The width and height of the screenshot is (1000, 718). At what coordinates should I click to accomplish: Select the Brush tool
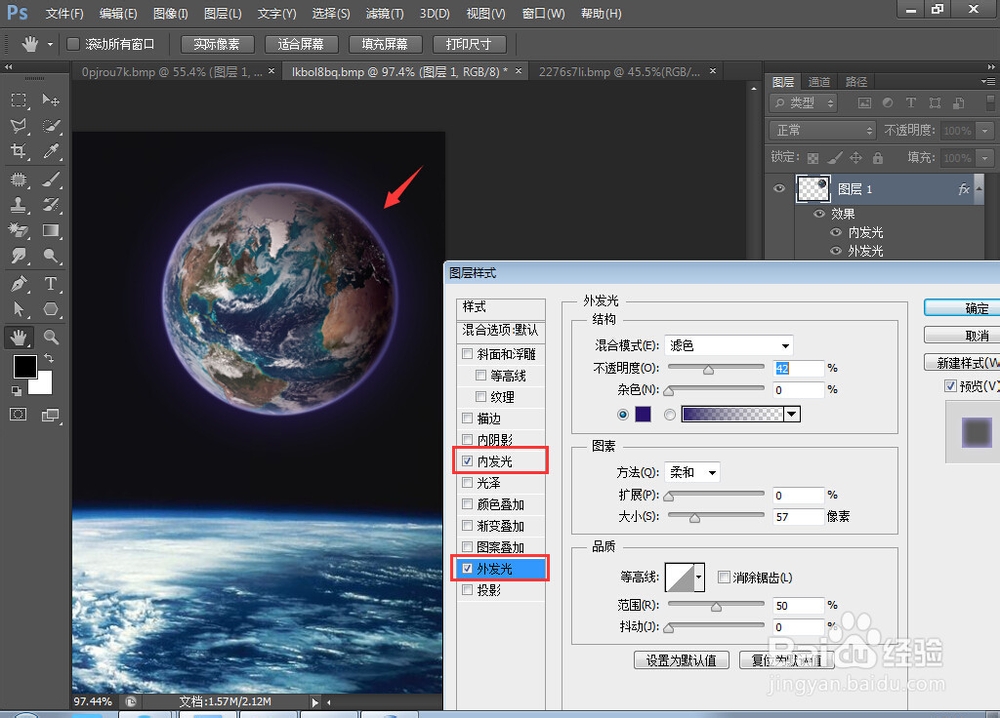50,179
